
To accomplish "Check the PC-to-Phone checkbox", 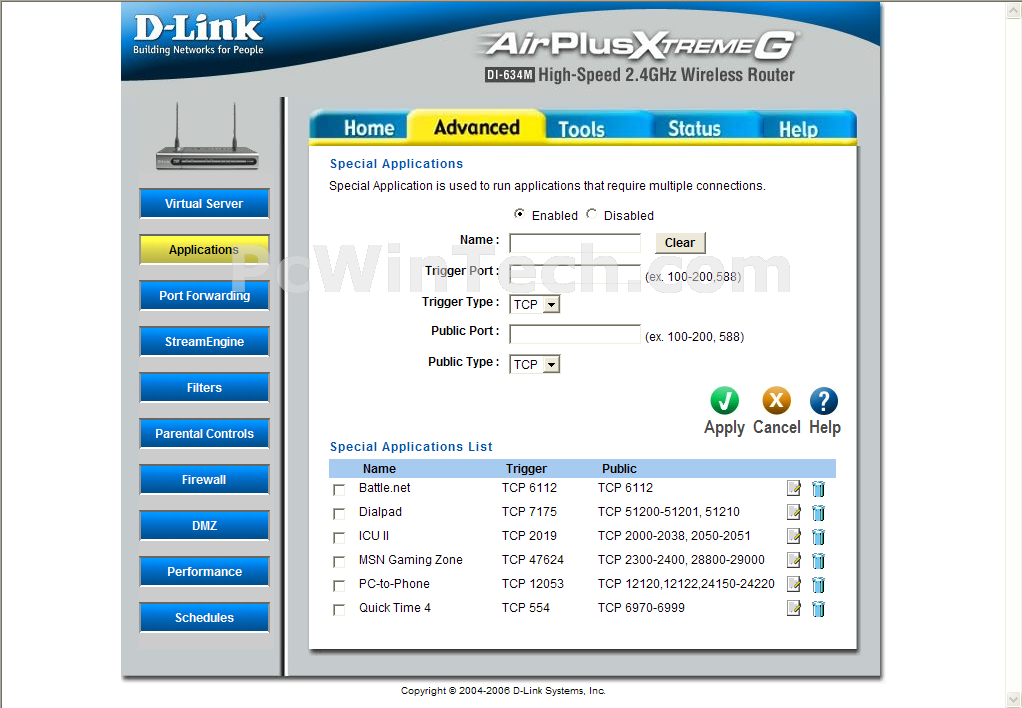I will click(339, 585).
